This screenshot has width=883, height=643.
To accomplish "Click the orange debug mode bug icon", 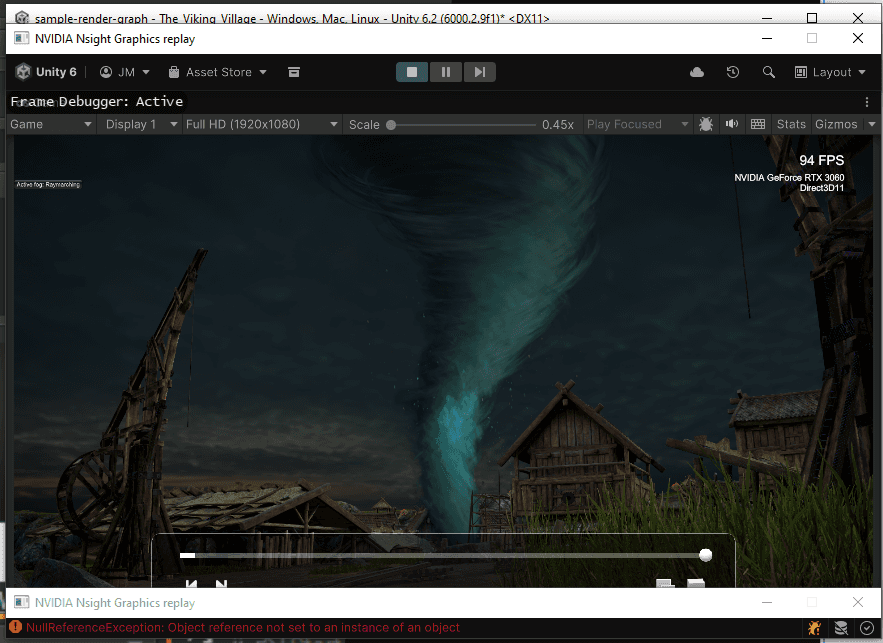I will pos(814,628).
